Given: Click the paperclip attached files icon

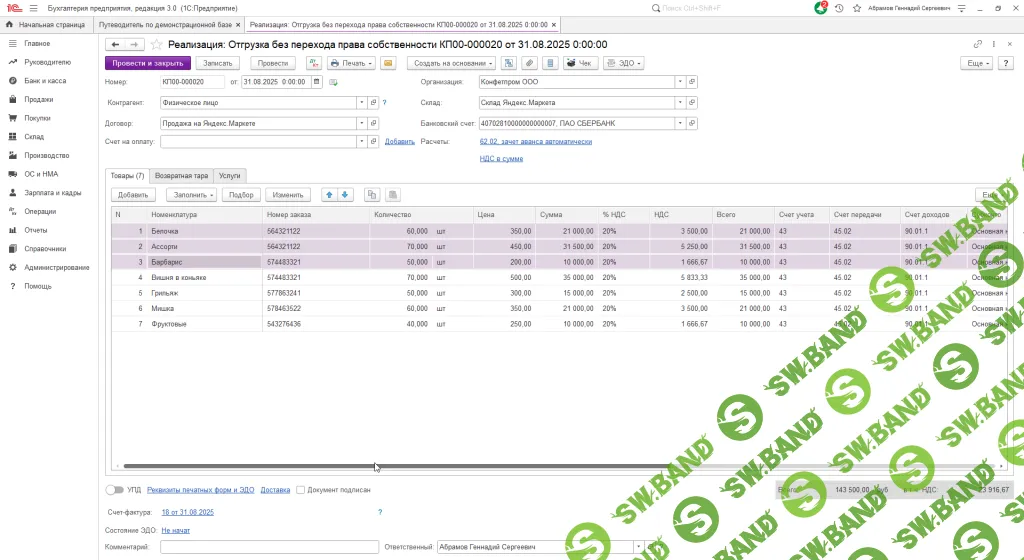Looking at the screenshot, I should pos(528,63).
